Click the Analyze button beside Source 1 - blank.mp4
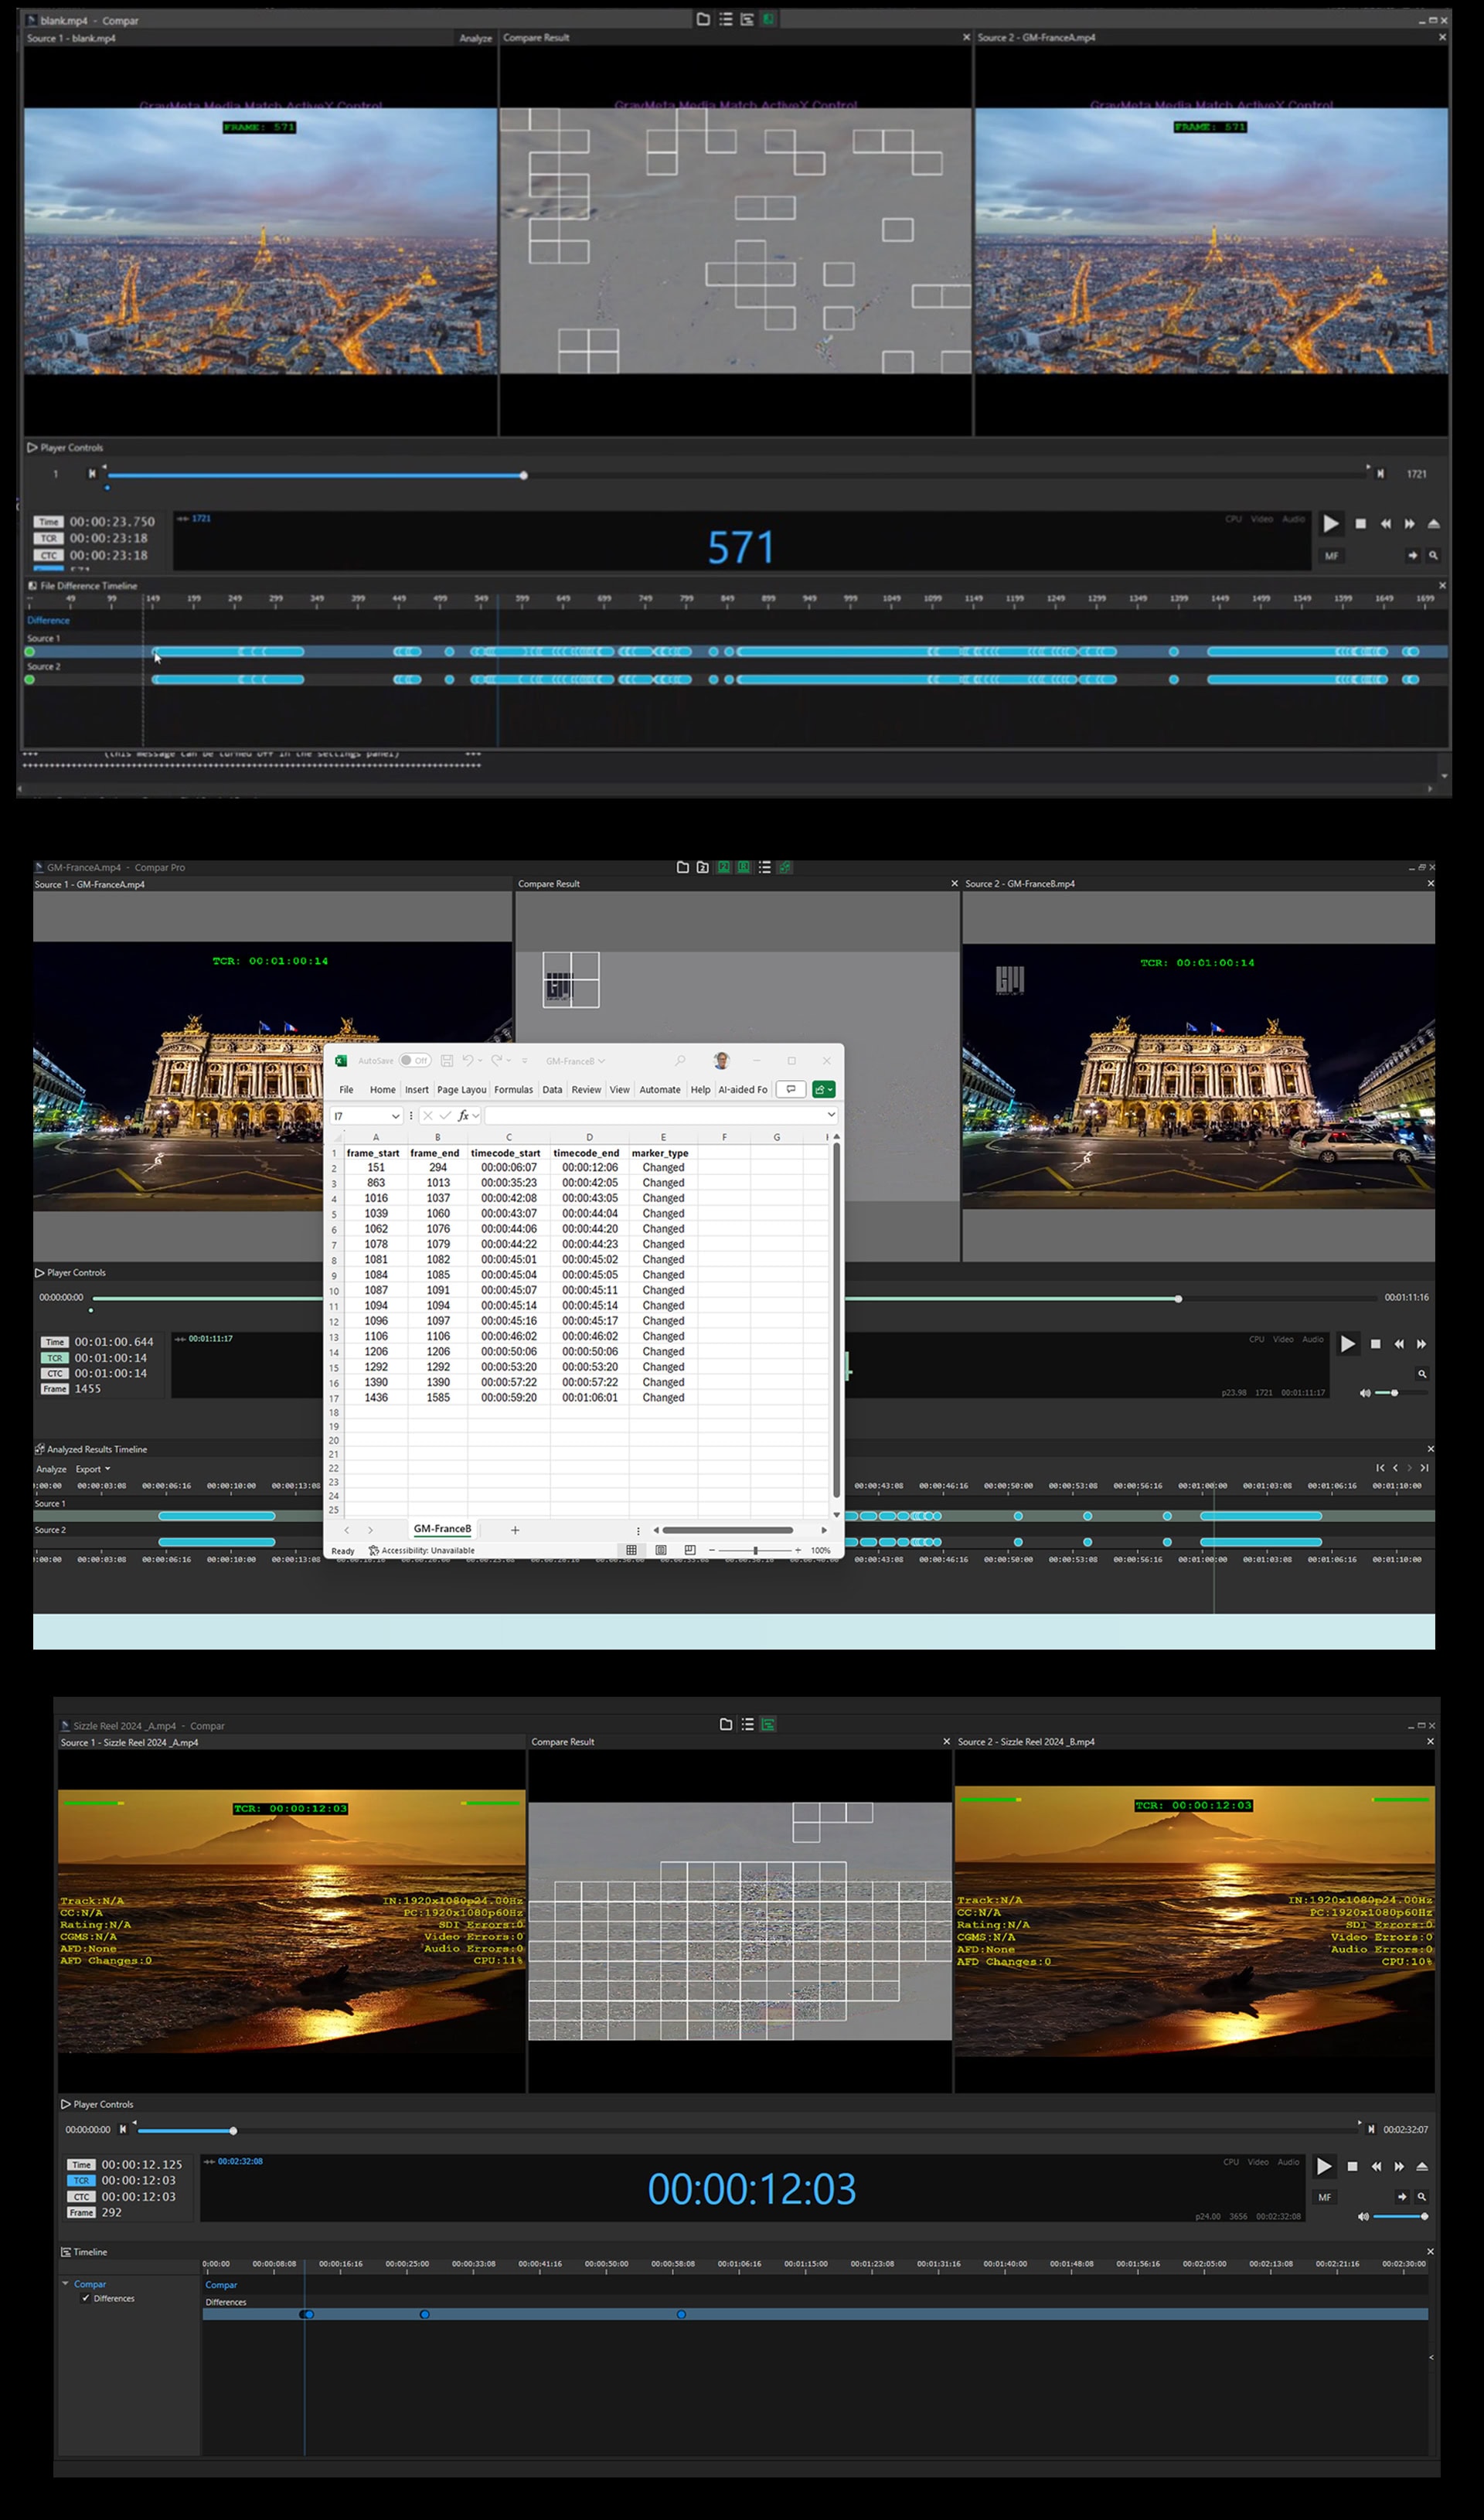The height and width of the screenshot is (2520, 1484). click(476, 38)
